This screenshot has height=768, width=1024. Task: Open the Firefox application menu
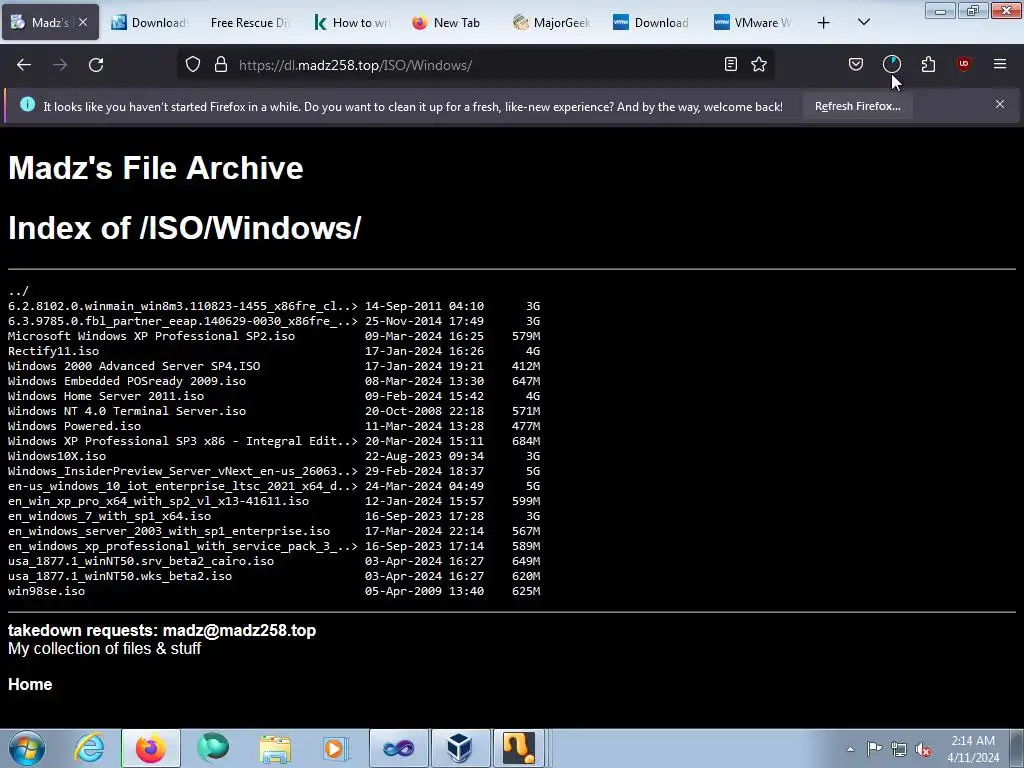click(x=1000, y=65)
